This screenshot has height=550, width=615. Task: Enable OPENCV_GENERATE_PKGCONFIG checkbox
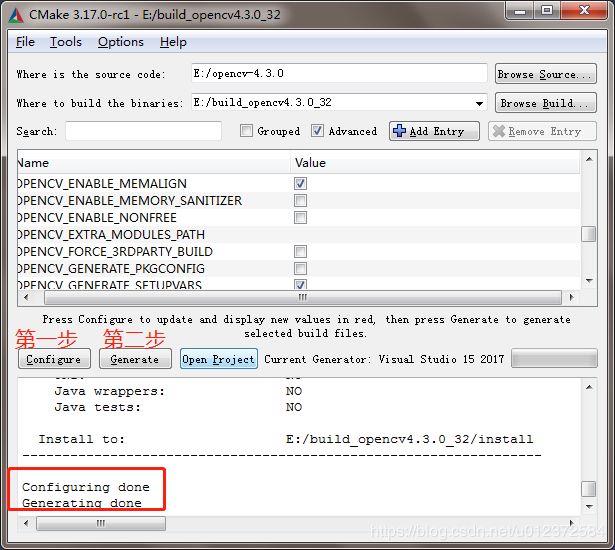300,268
